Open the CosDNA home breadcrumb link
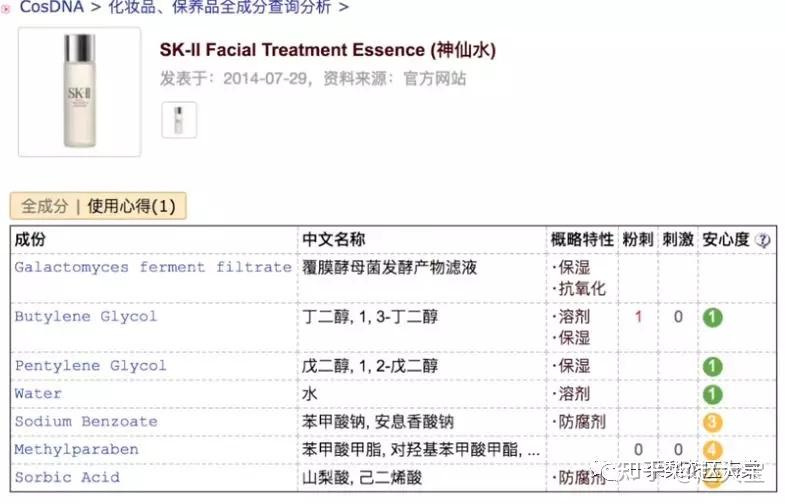Screen dimensions: 785x504 [x=51, y=7]
